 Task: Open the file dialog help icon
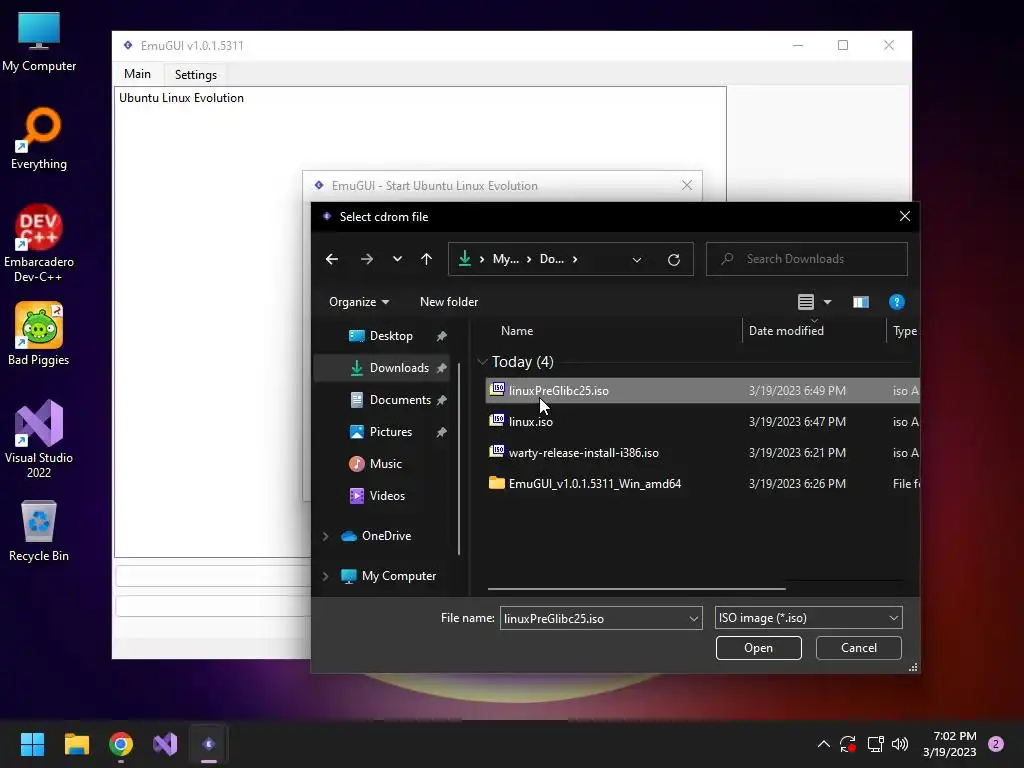point(897,302)
